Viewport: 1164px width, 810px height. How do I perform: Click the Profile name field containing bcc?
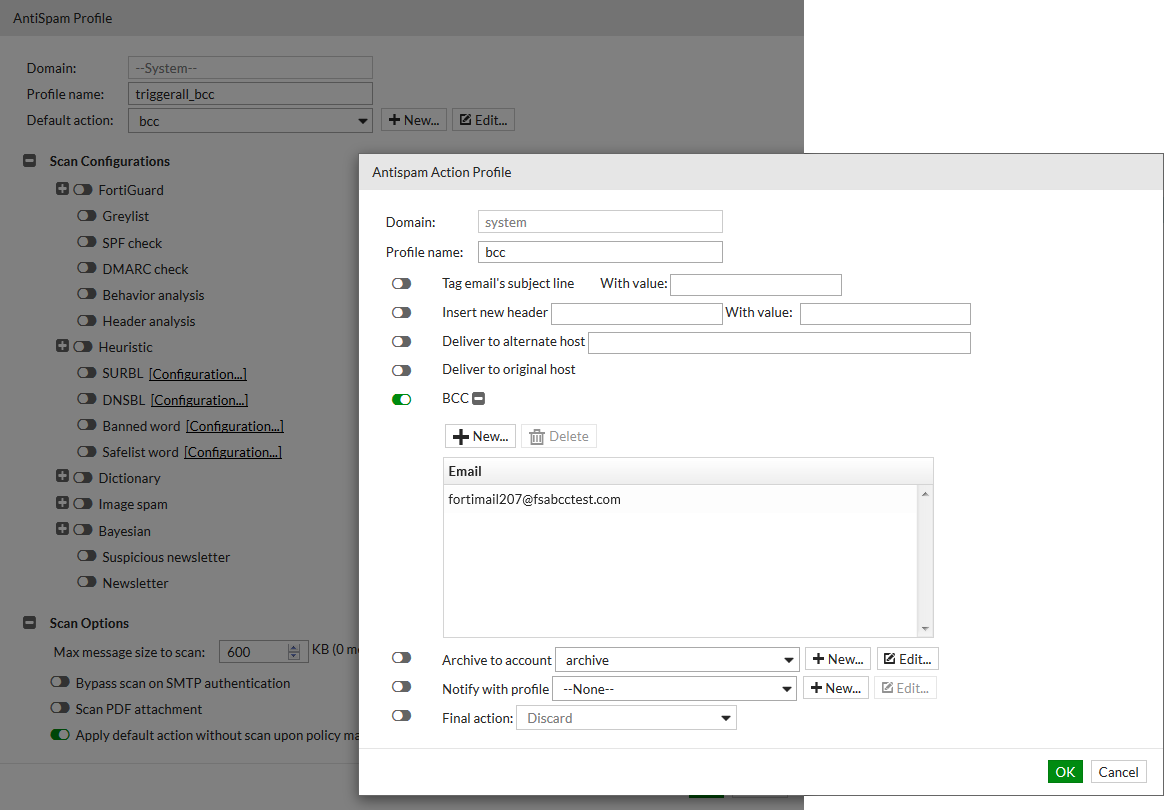pyautogui.click(x=600, y=252)
